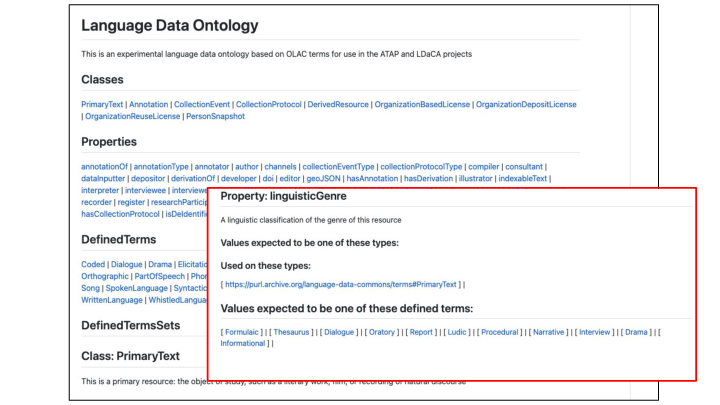
Task: Open the annotationOf property link
Action: tap(105, 166)
